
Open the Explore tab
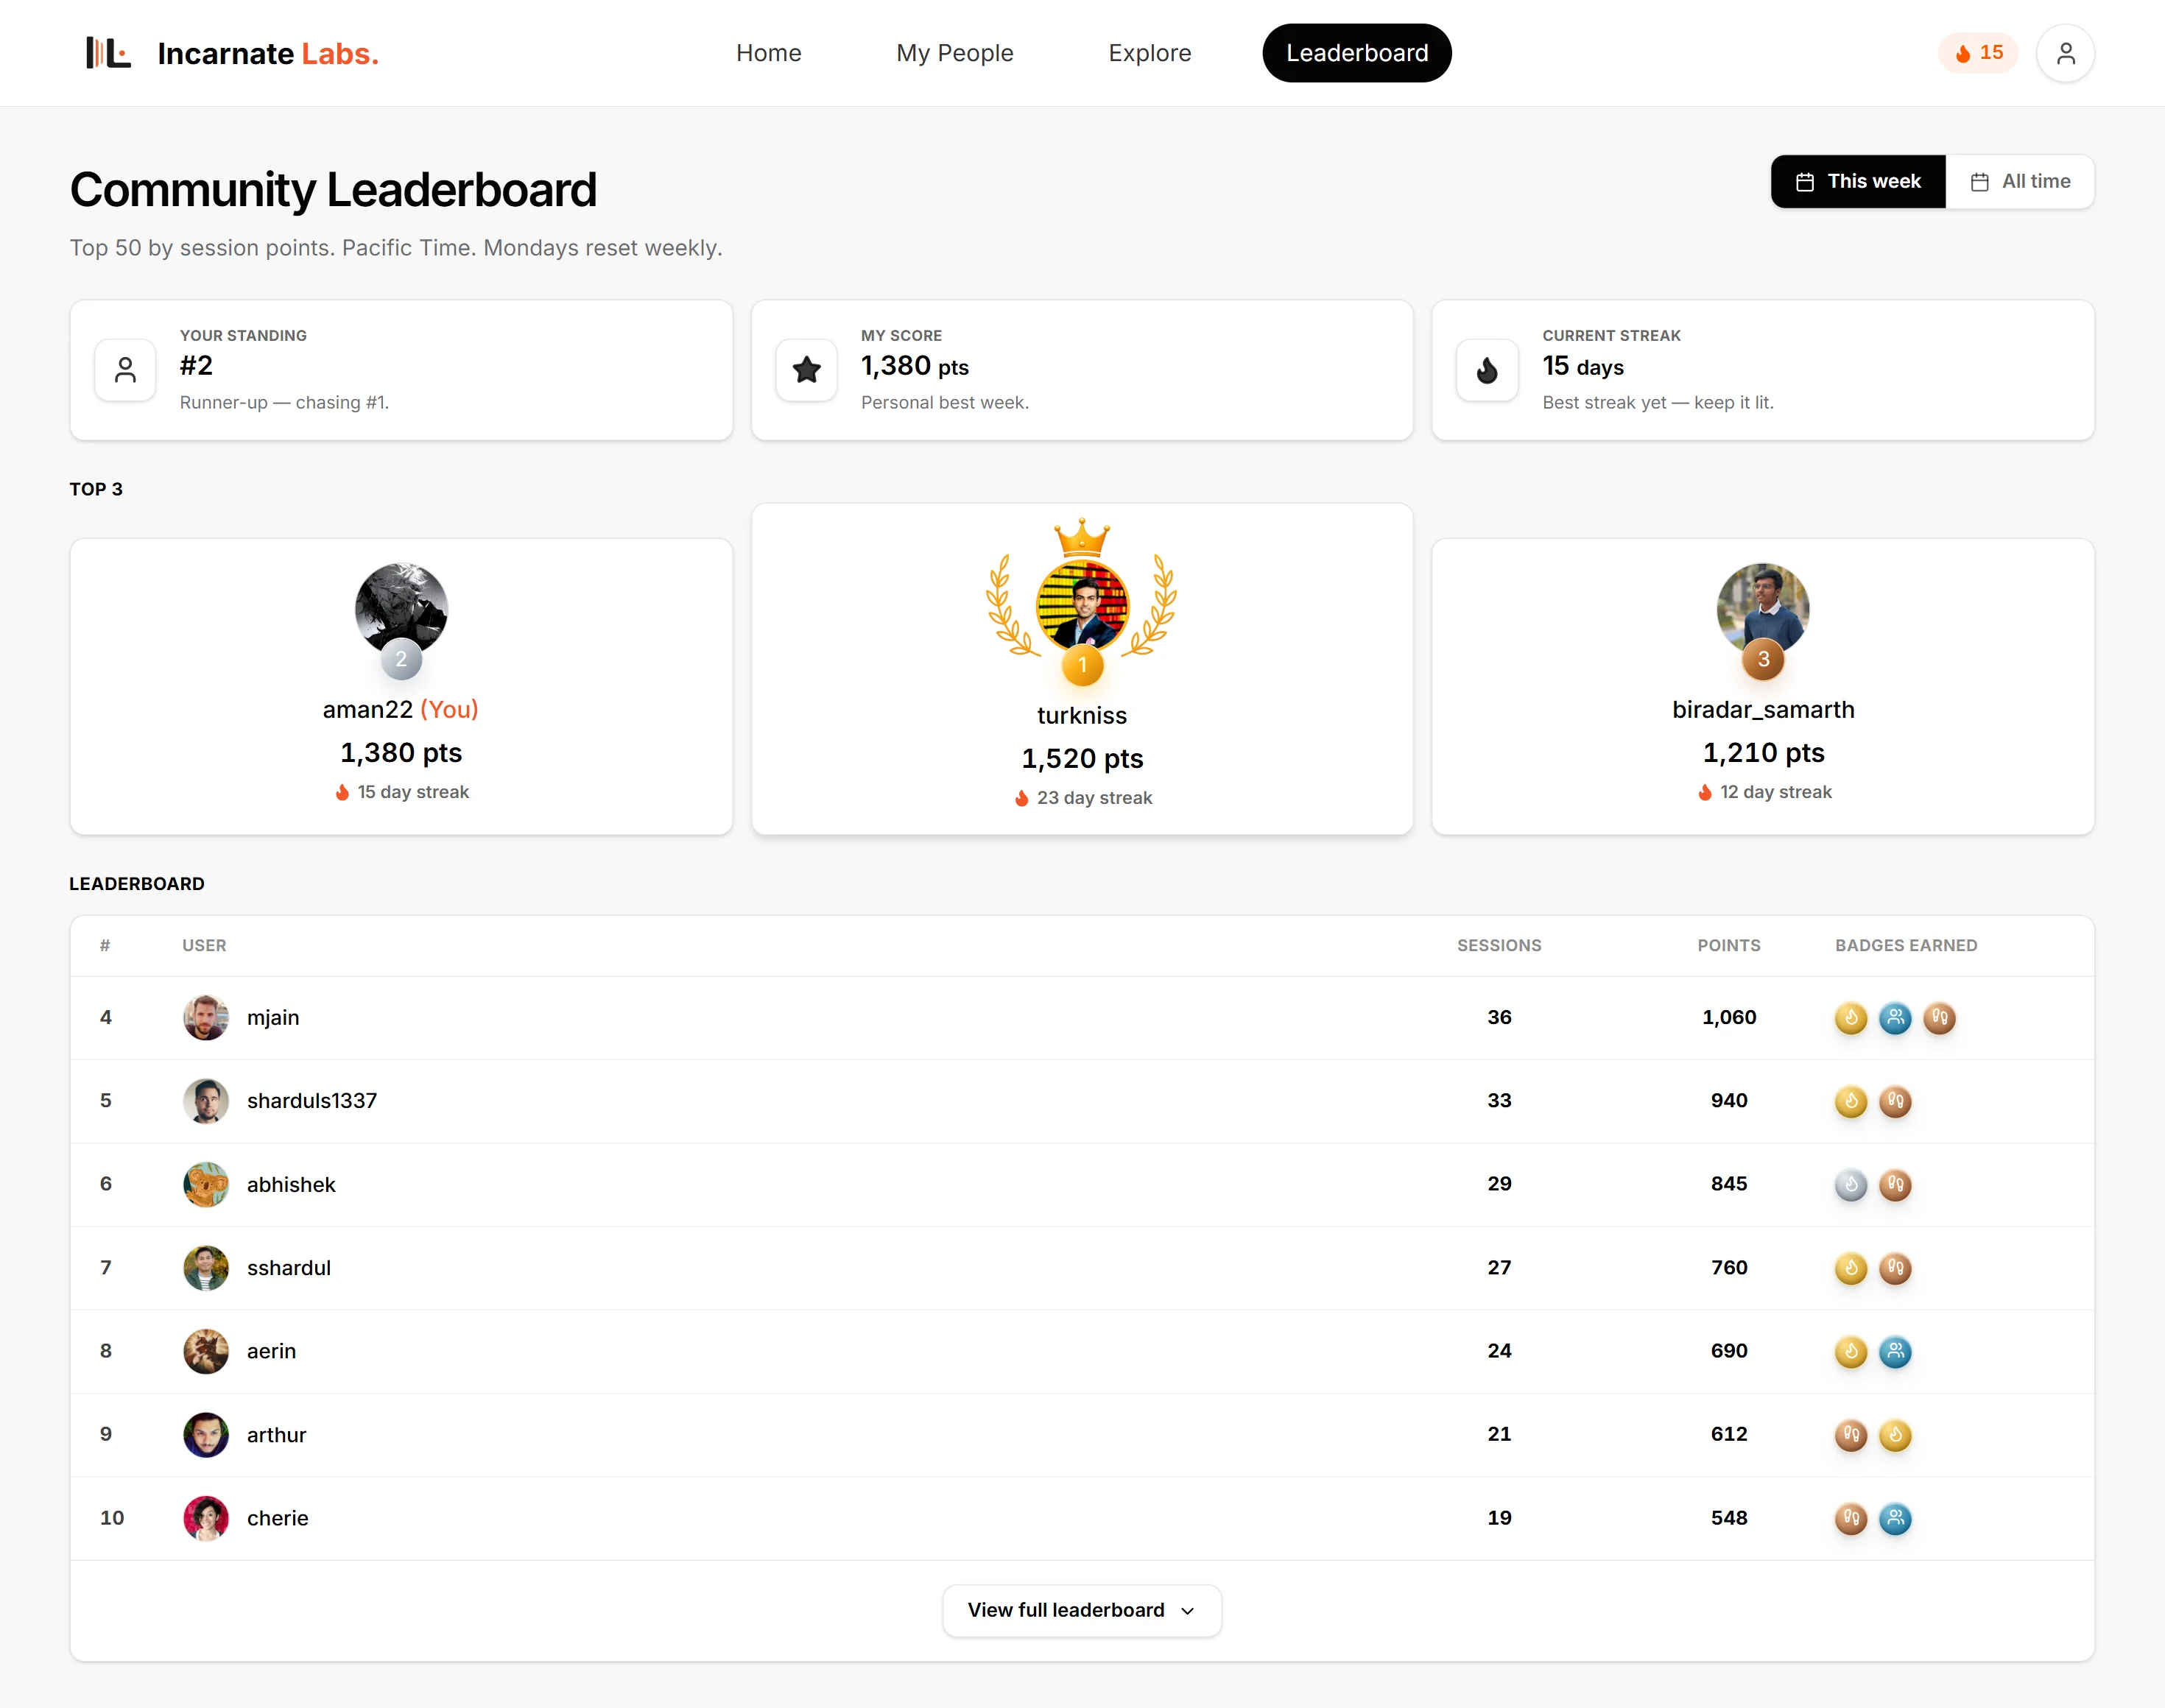click(1149, 53)
